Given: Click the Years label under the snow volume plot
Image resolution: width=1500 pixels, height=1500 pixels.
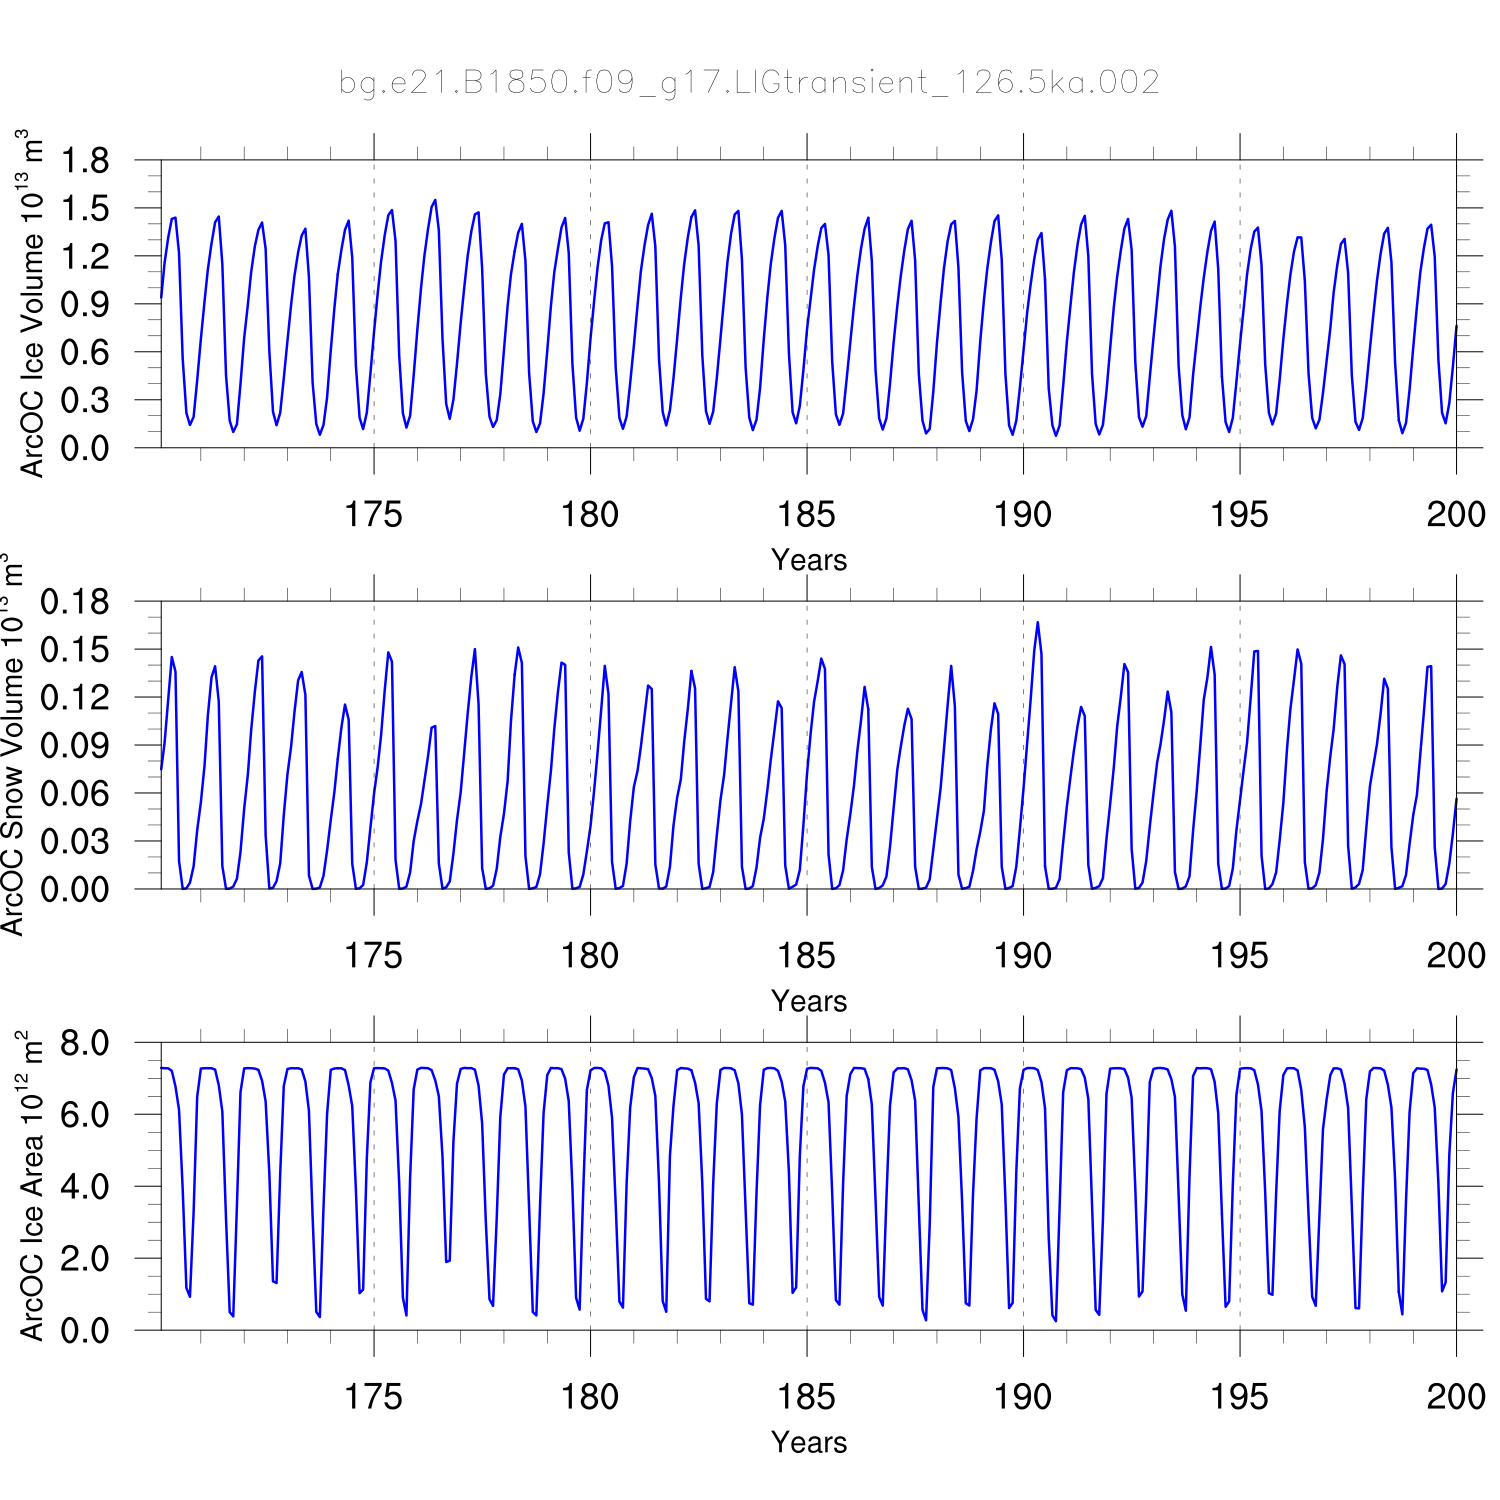Looking at the screenshot, I should (808, 1001).
